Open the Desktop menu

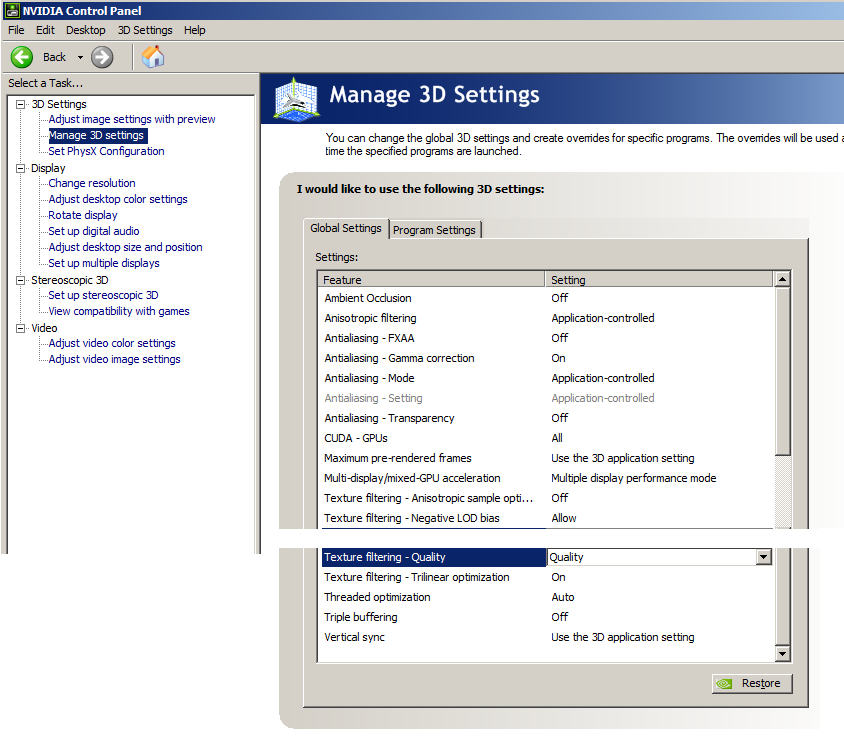(x=86, y=30)
